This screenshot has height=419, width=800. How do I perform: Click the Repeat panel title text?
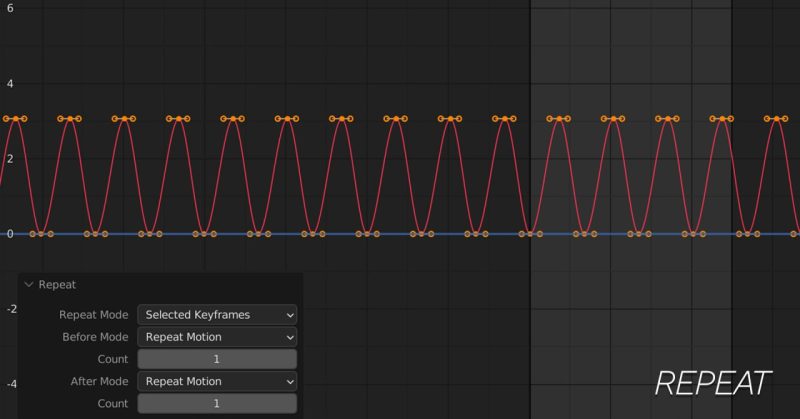pyautogui.click(x=57, y=284)
